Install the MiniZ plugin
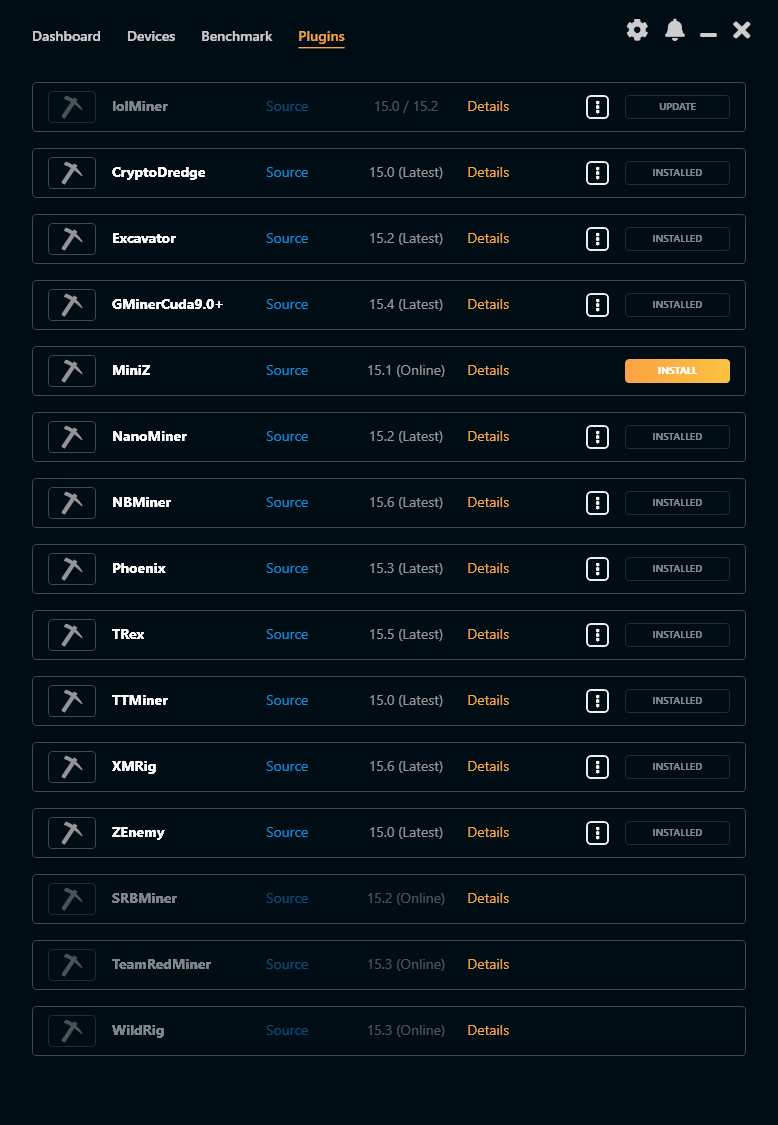 (x=677, y=371)
